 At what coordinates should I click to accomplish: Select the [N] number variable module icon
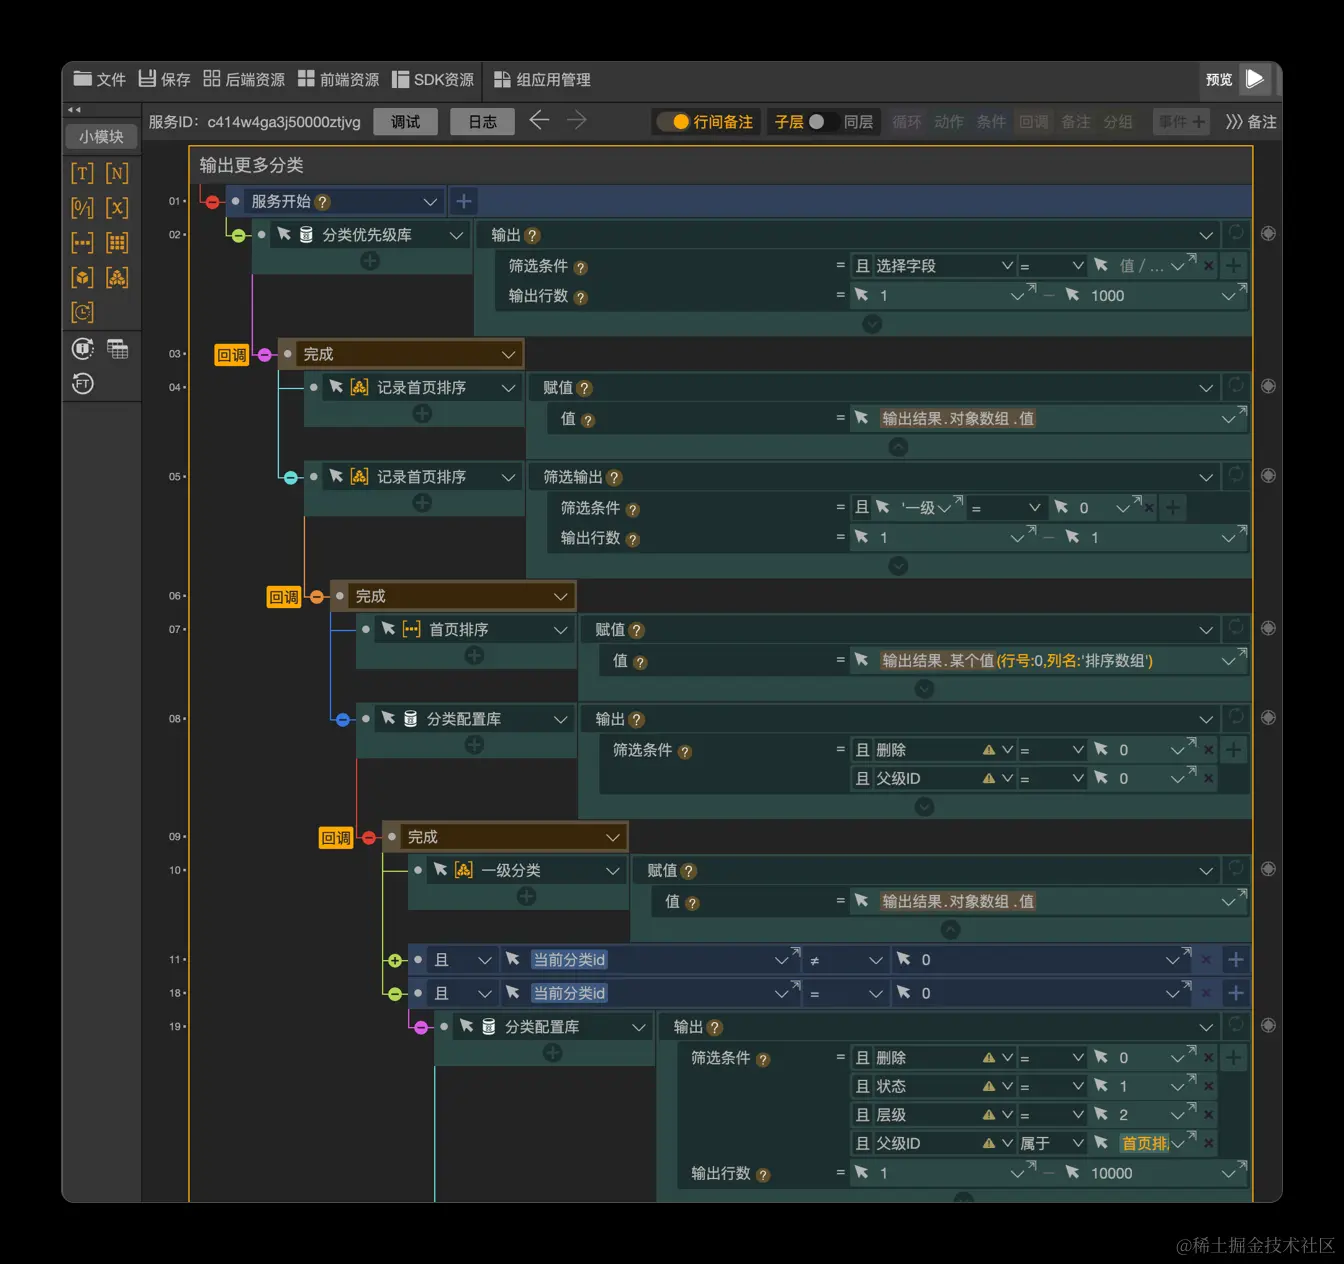tap(117, 173)
